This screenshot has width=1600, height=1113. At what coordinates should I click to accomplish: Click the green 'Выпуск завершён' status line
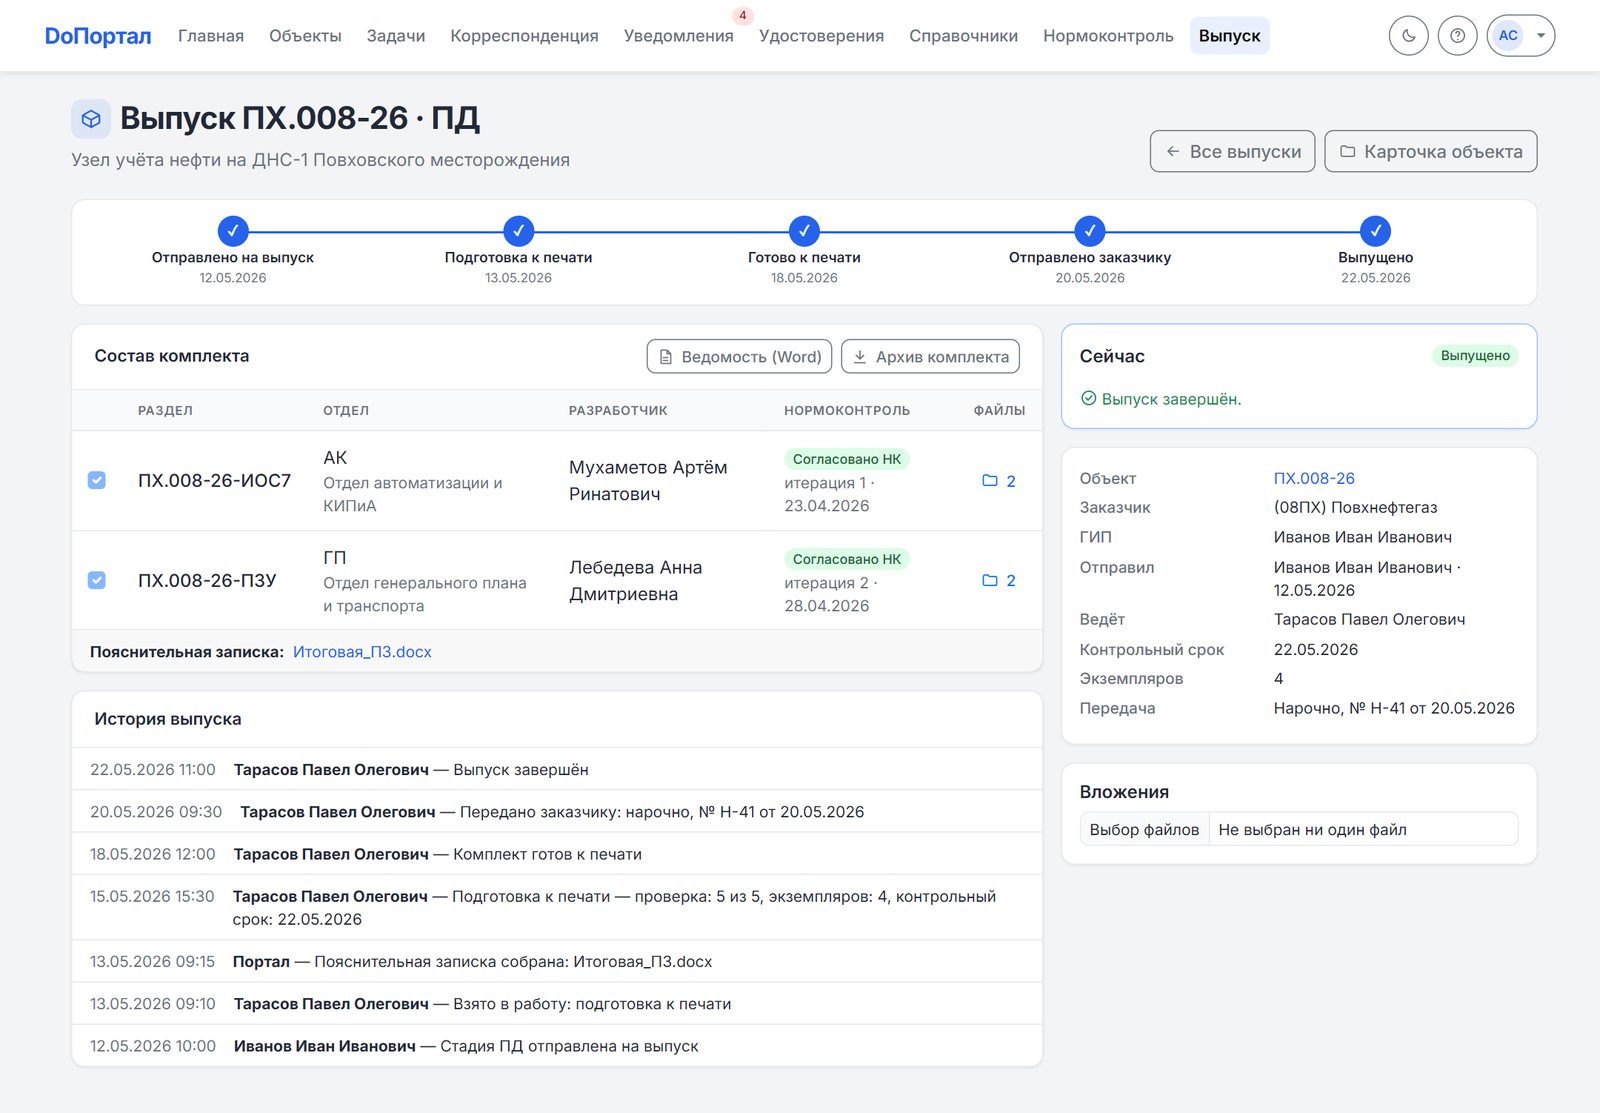1161,399
